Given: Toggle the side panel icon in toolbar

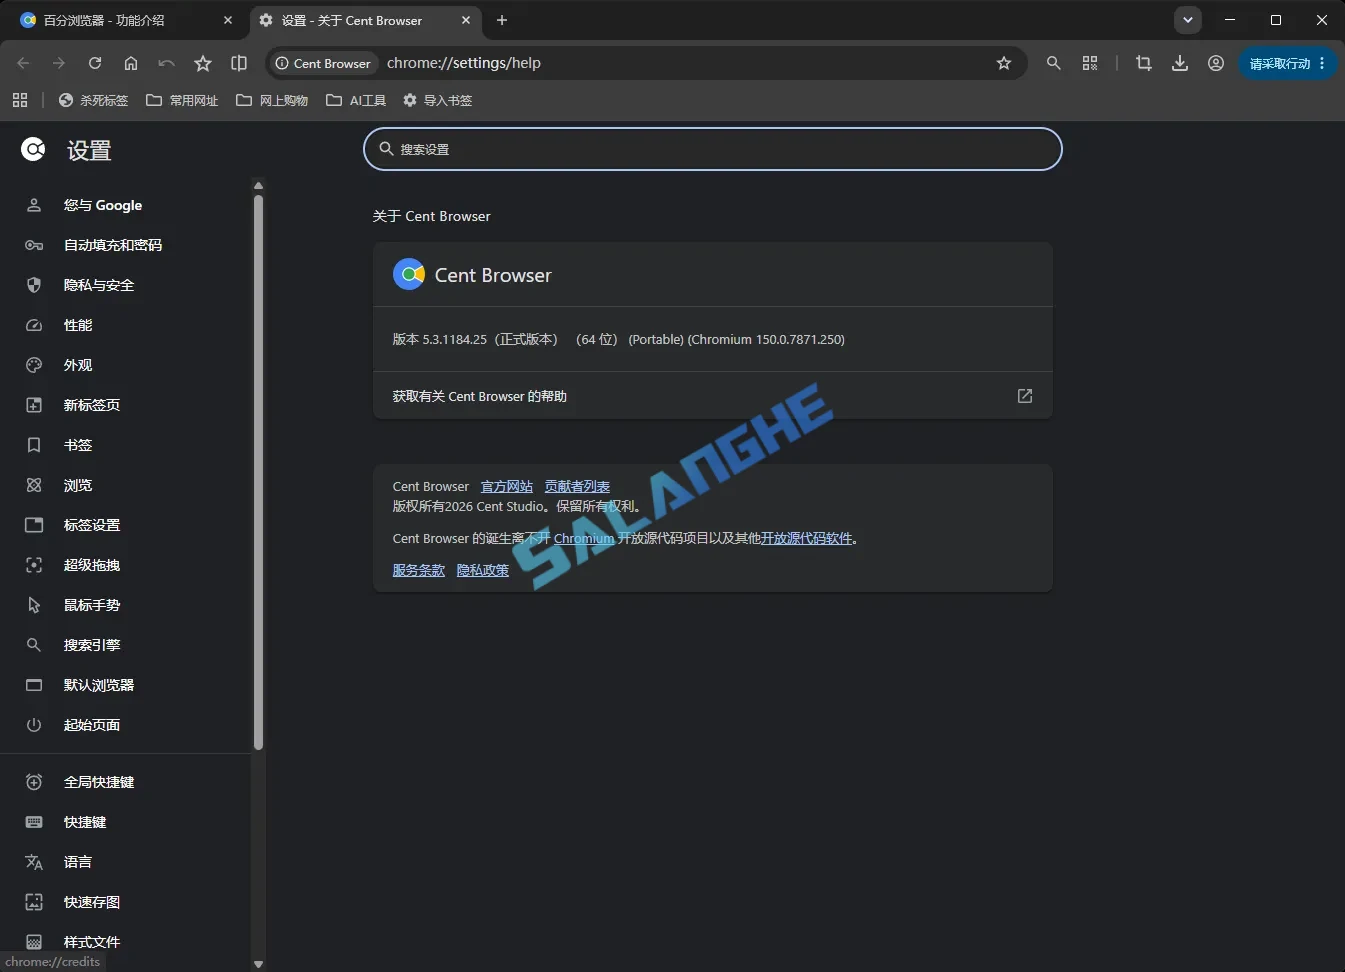Looking at the screenshot, I should pos(239,63).
